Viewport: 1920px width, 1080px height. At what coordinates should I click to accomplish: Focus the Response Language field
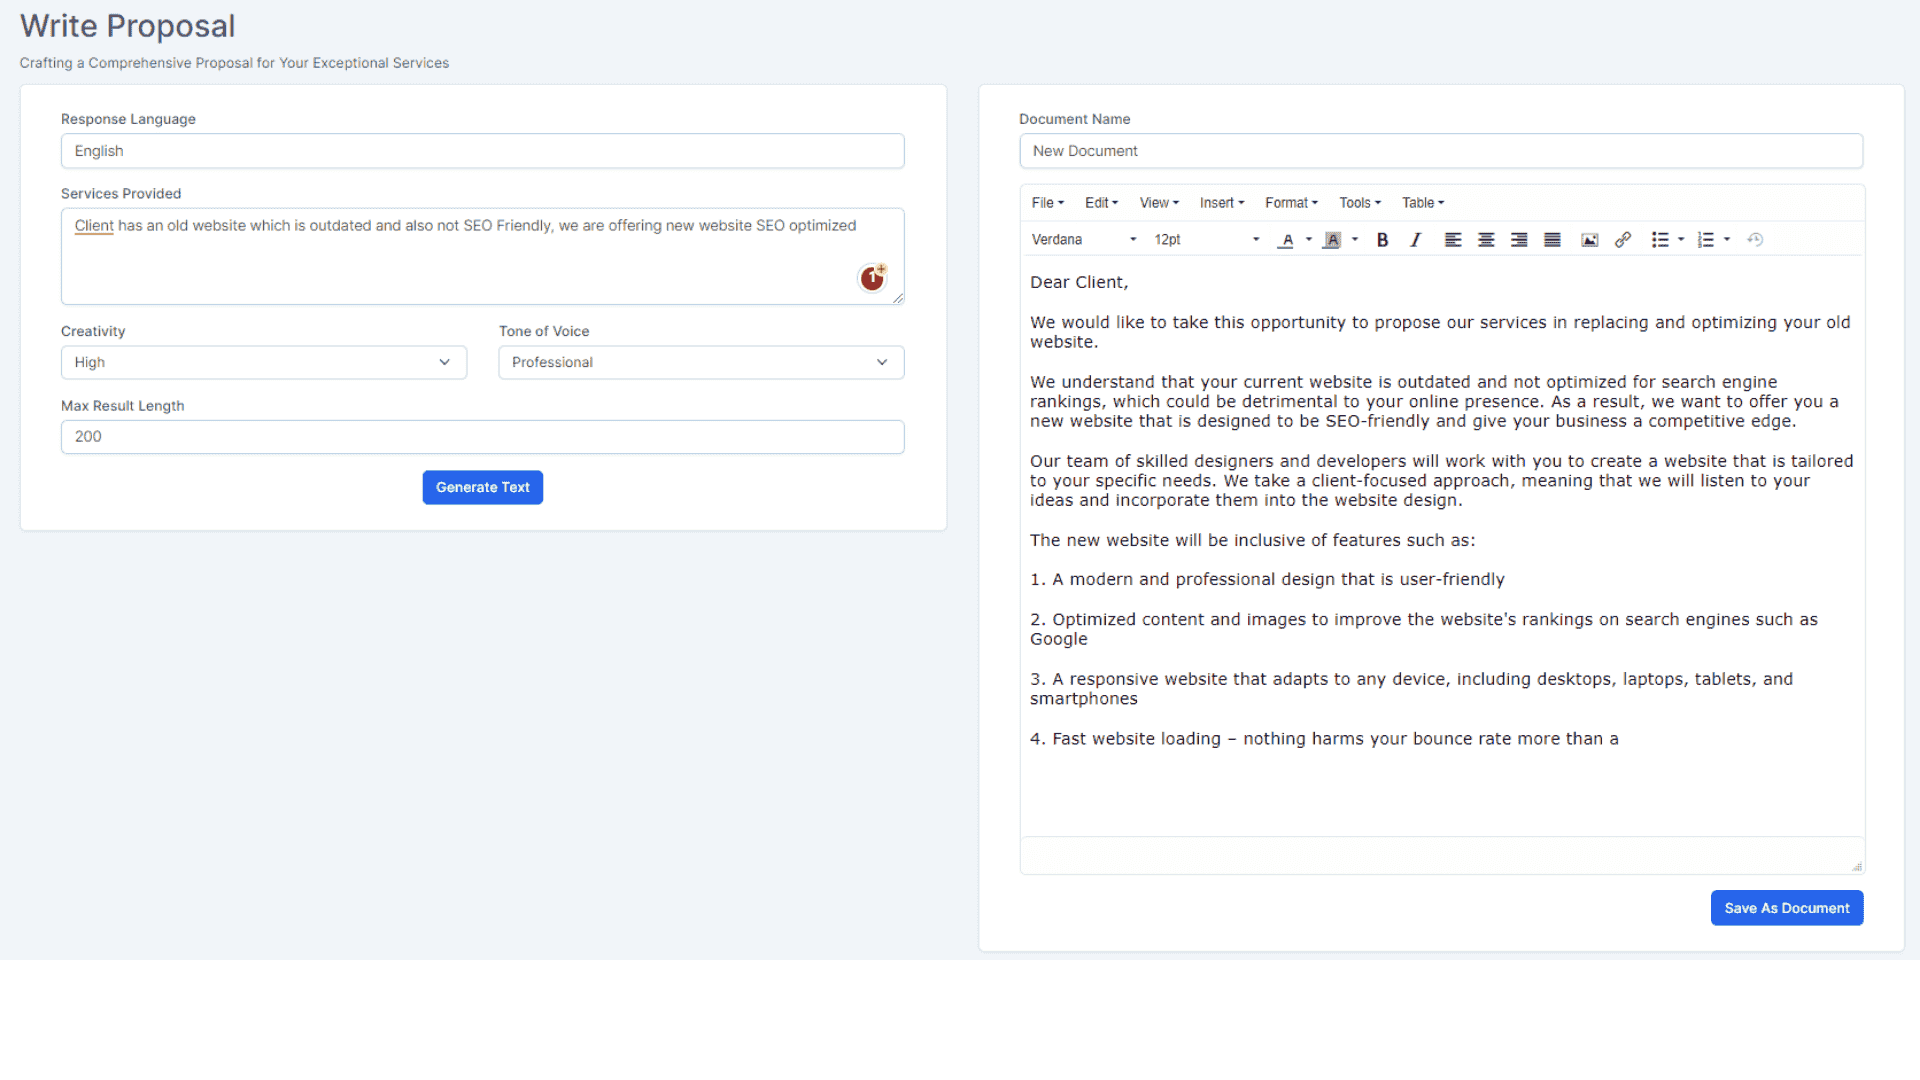483,151
